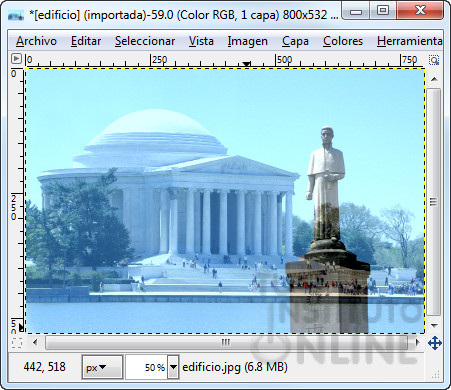Click the 50% zoom input field
The image size is (451, 390).
(x=147, y=367)
